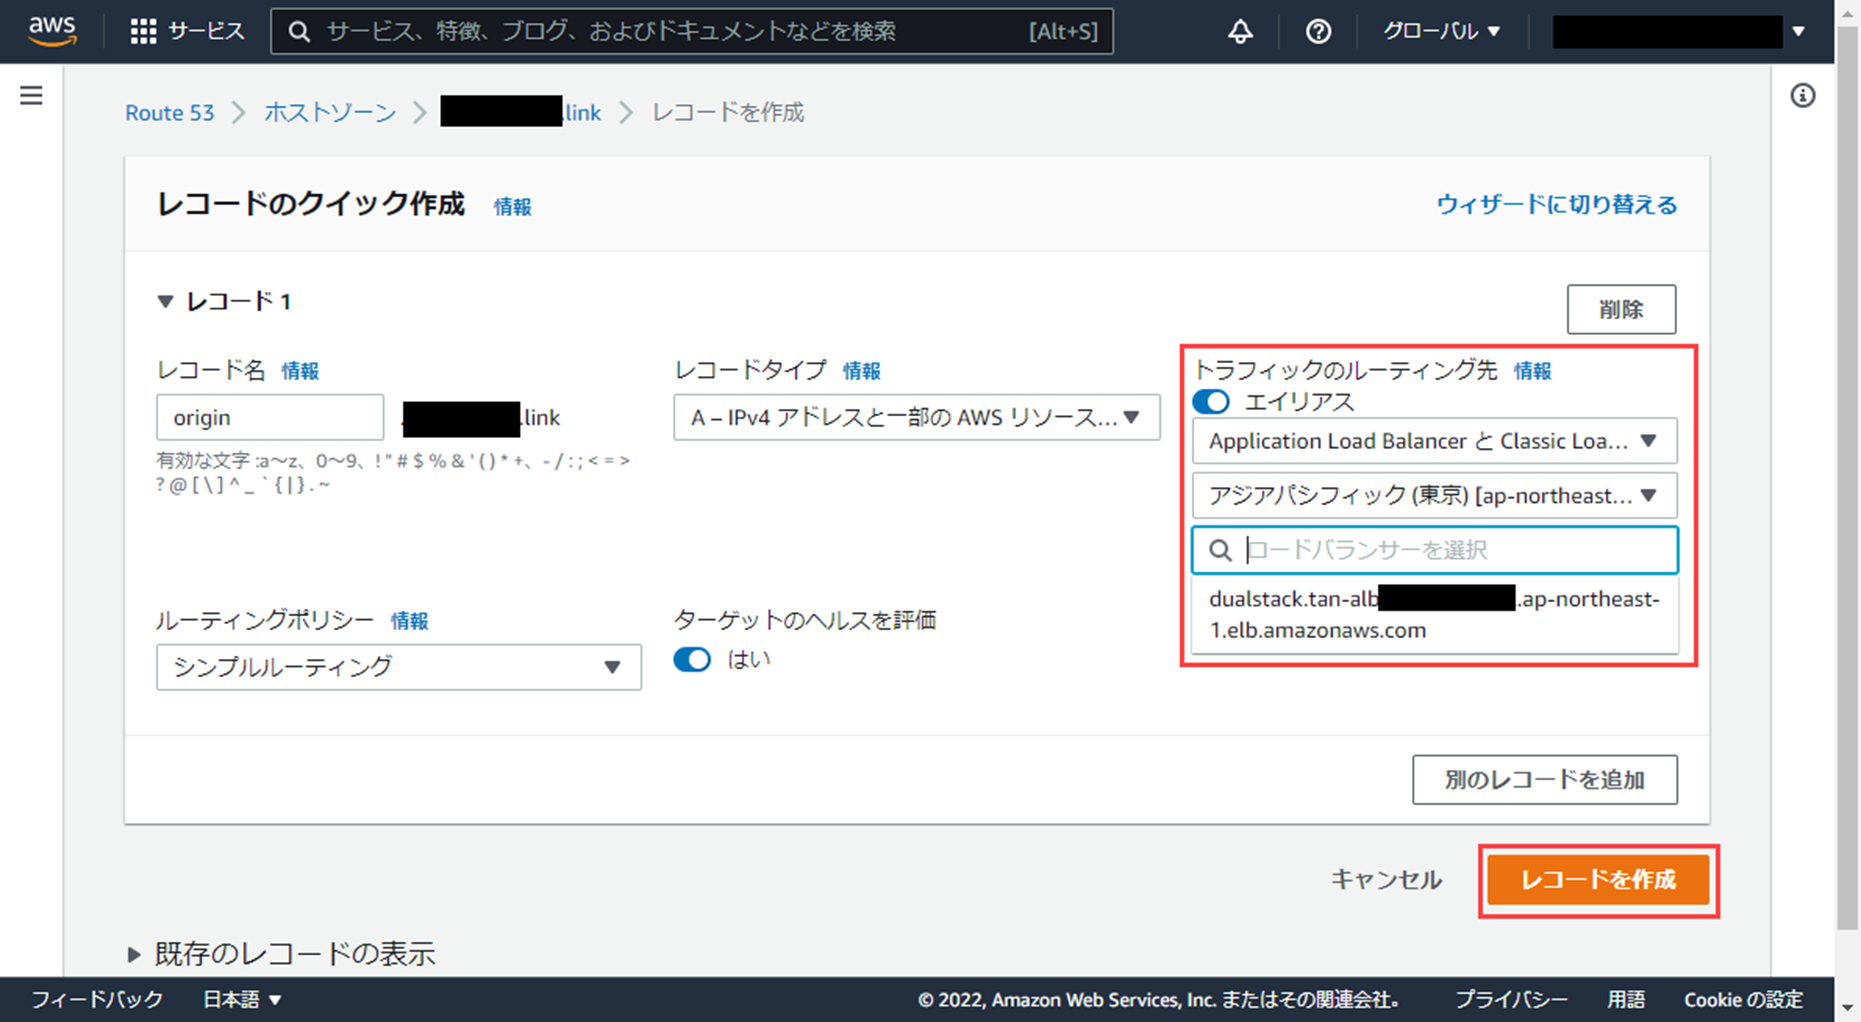Click 情報 next to トラフィックのルーティング先

click(x=1532, y=371)
